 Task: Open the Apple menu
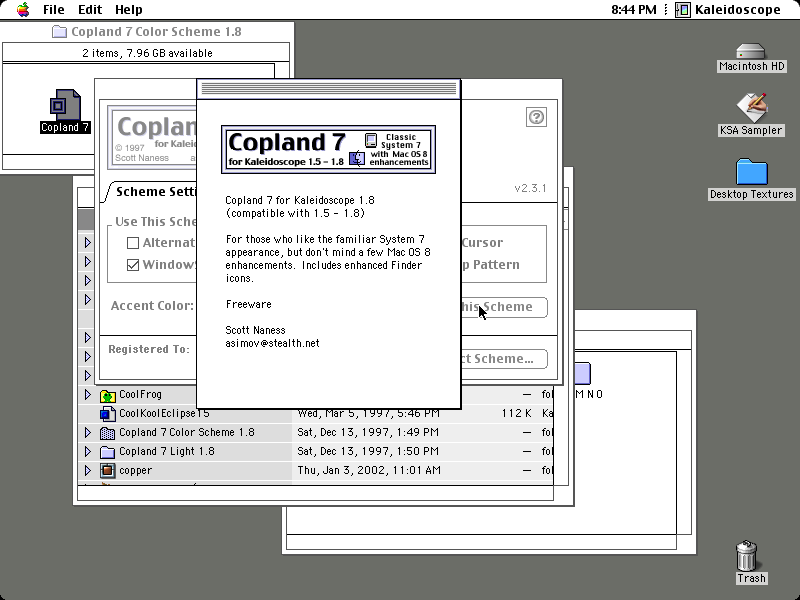click(23, 10)
